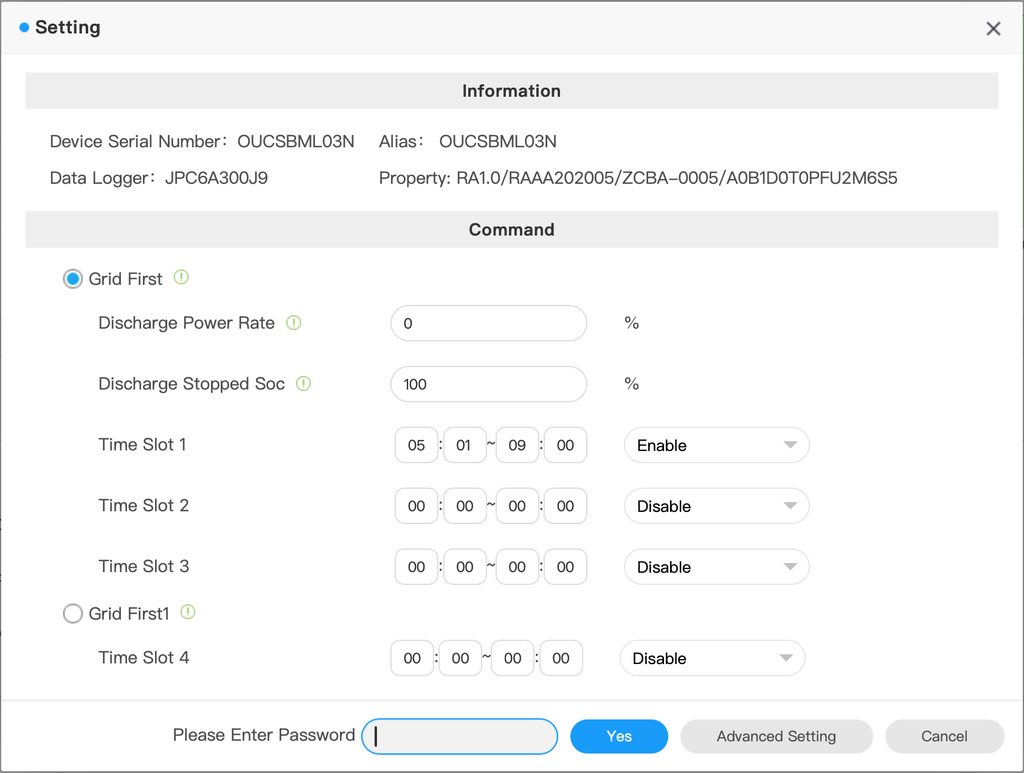Click info icon beside Discharge Power Rate
The image size is (1024, 773).
click(x=294, y=323)
